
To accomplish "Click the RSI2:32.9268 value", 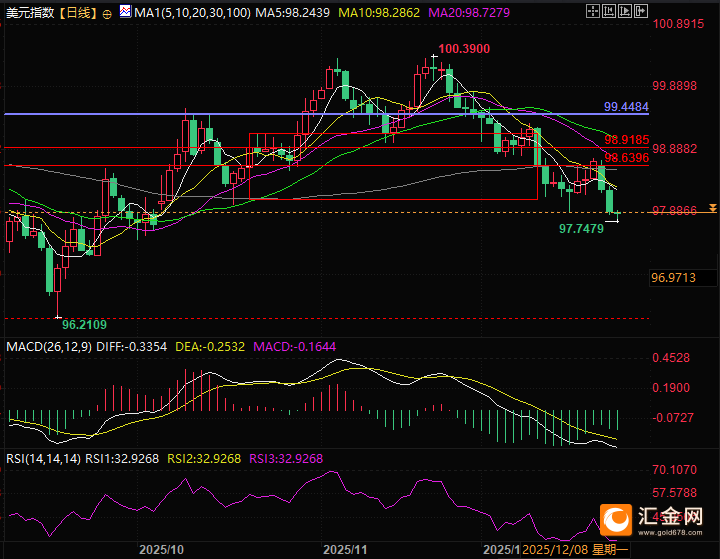I will tap(204, 459).
